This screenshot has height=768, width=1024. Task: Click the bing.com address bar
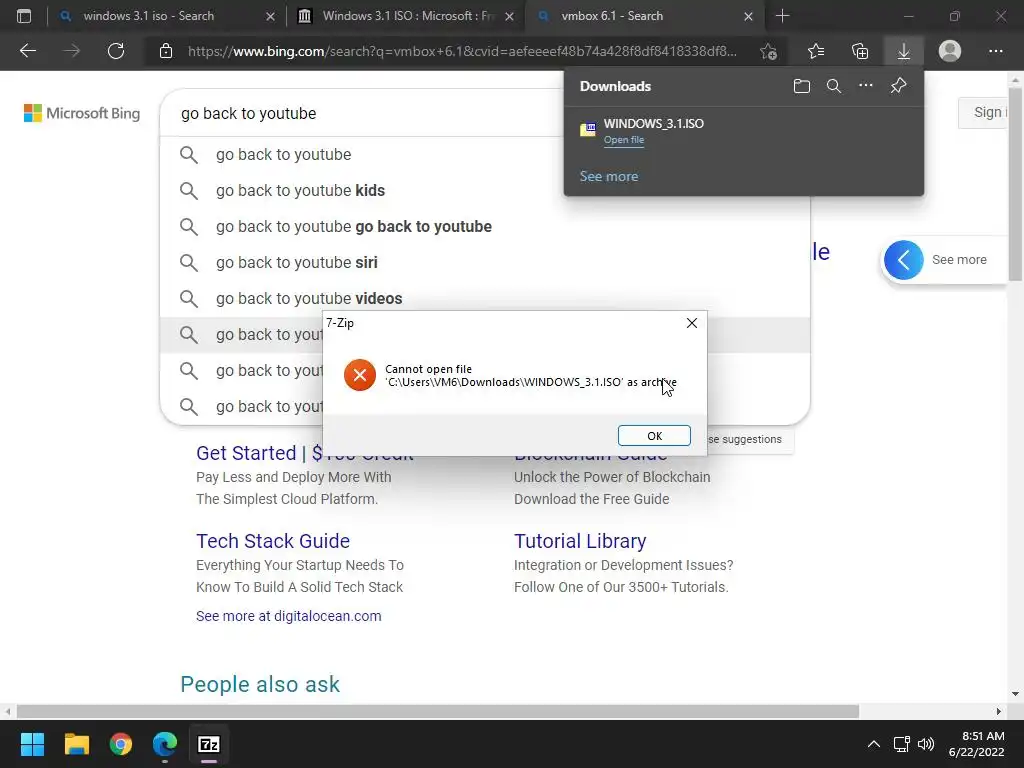click(x=462, y=51)
